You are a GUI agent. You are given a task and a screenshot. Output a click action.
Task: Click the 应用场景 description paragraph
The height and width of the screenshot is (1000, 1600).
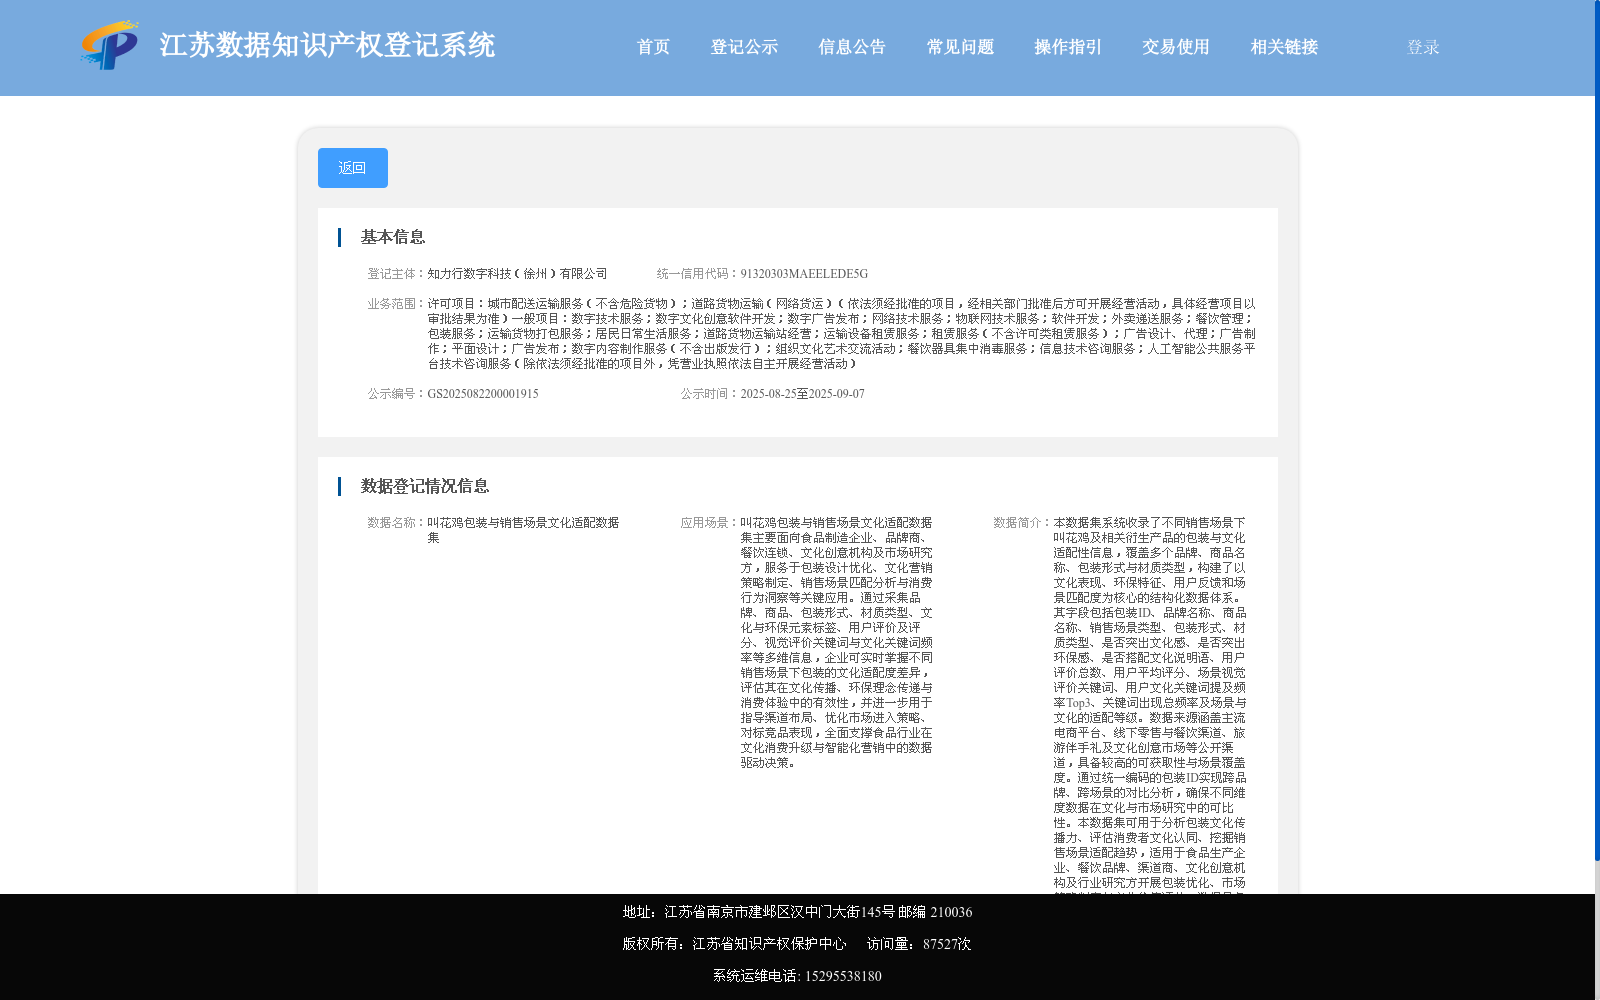pos(836,643)
